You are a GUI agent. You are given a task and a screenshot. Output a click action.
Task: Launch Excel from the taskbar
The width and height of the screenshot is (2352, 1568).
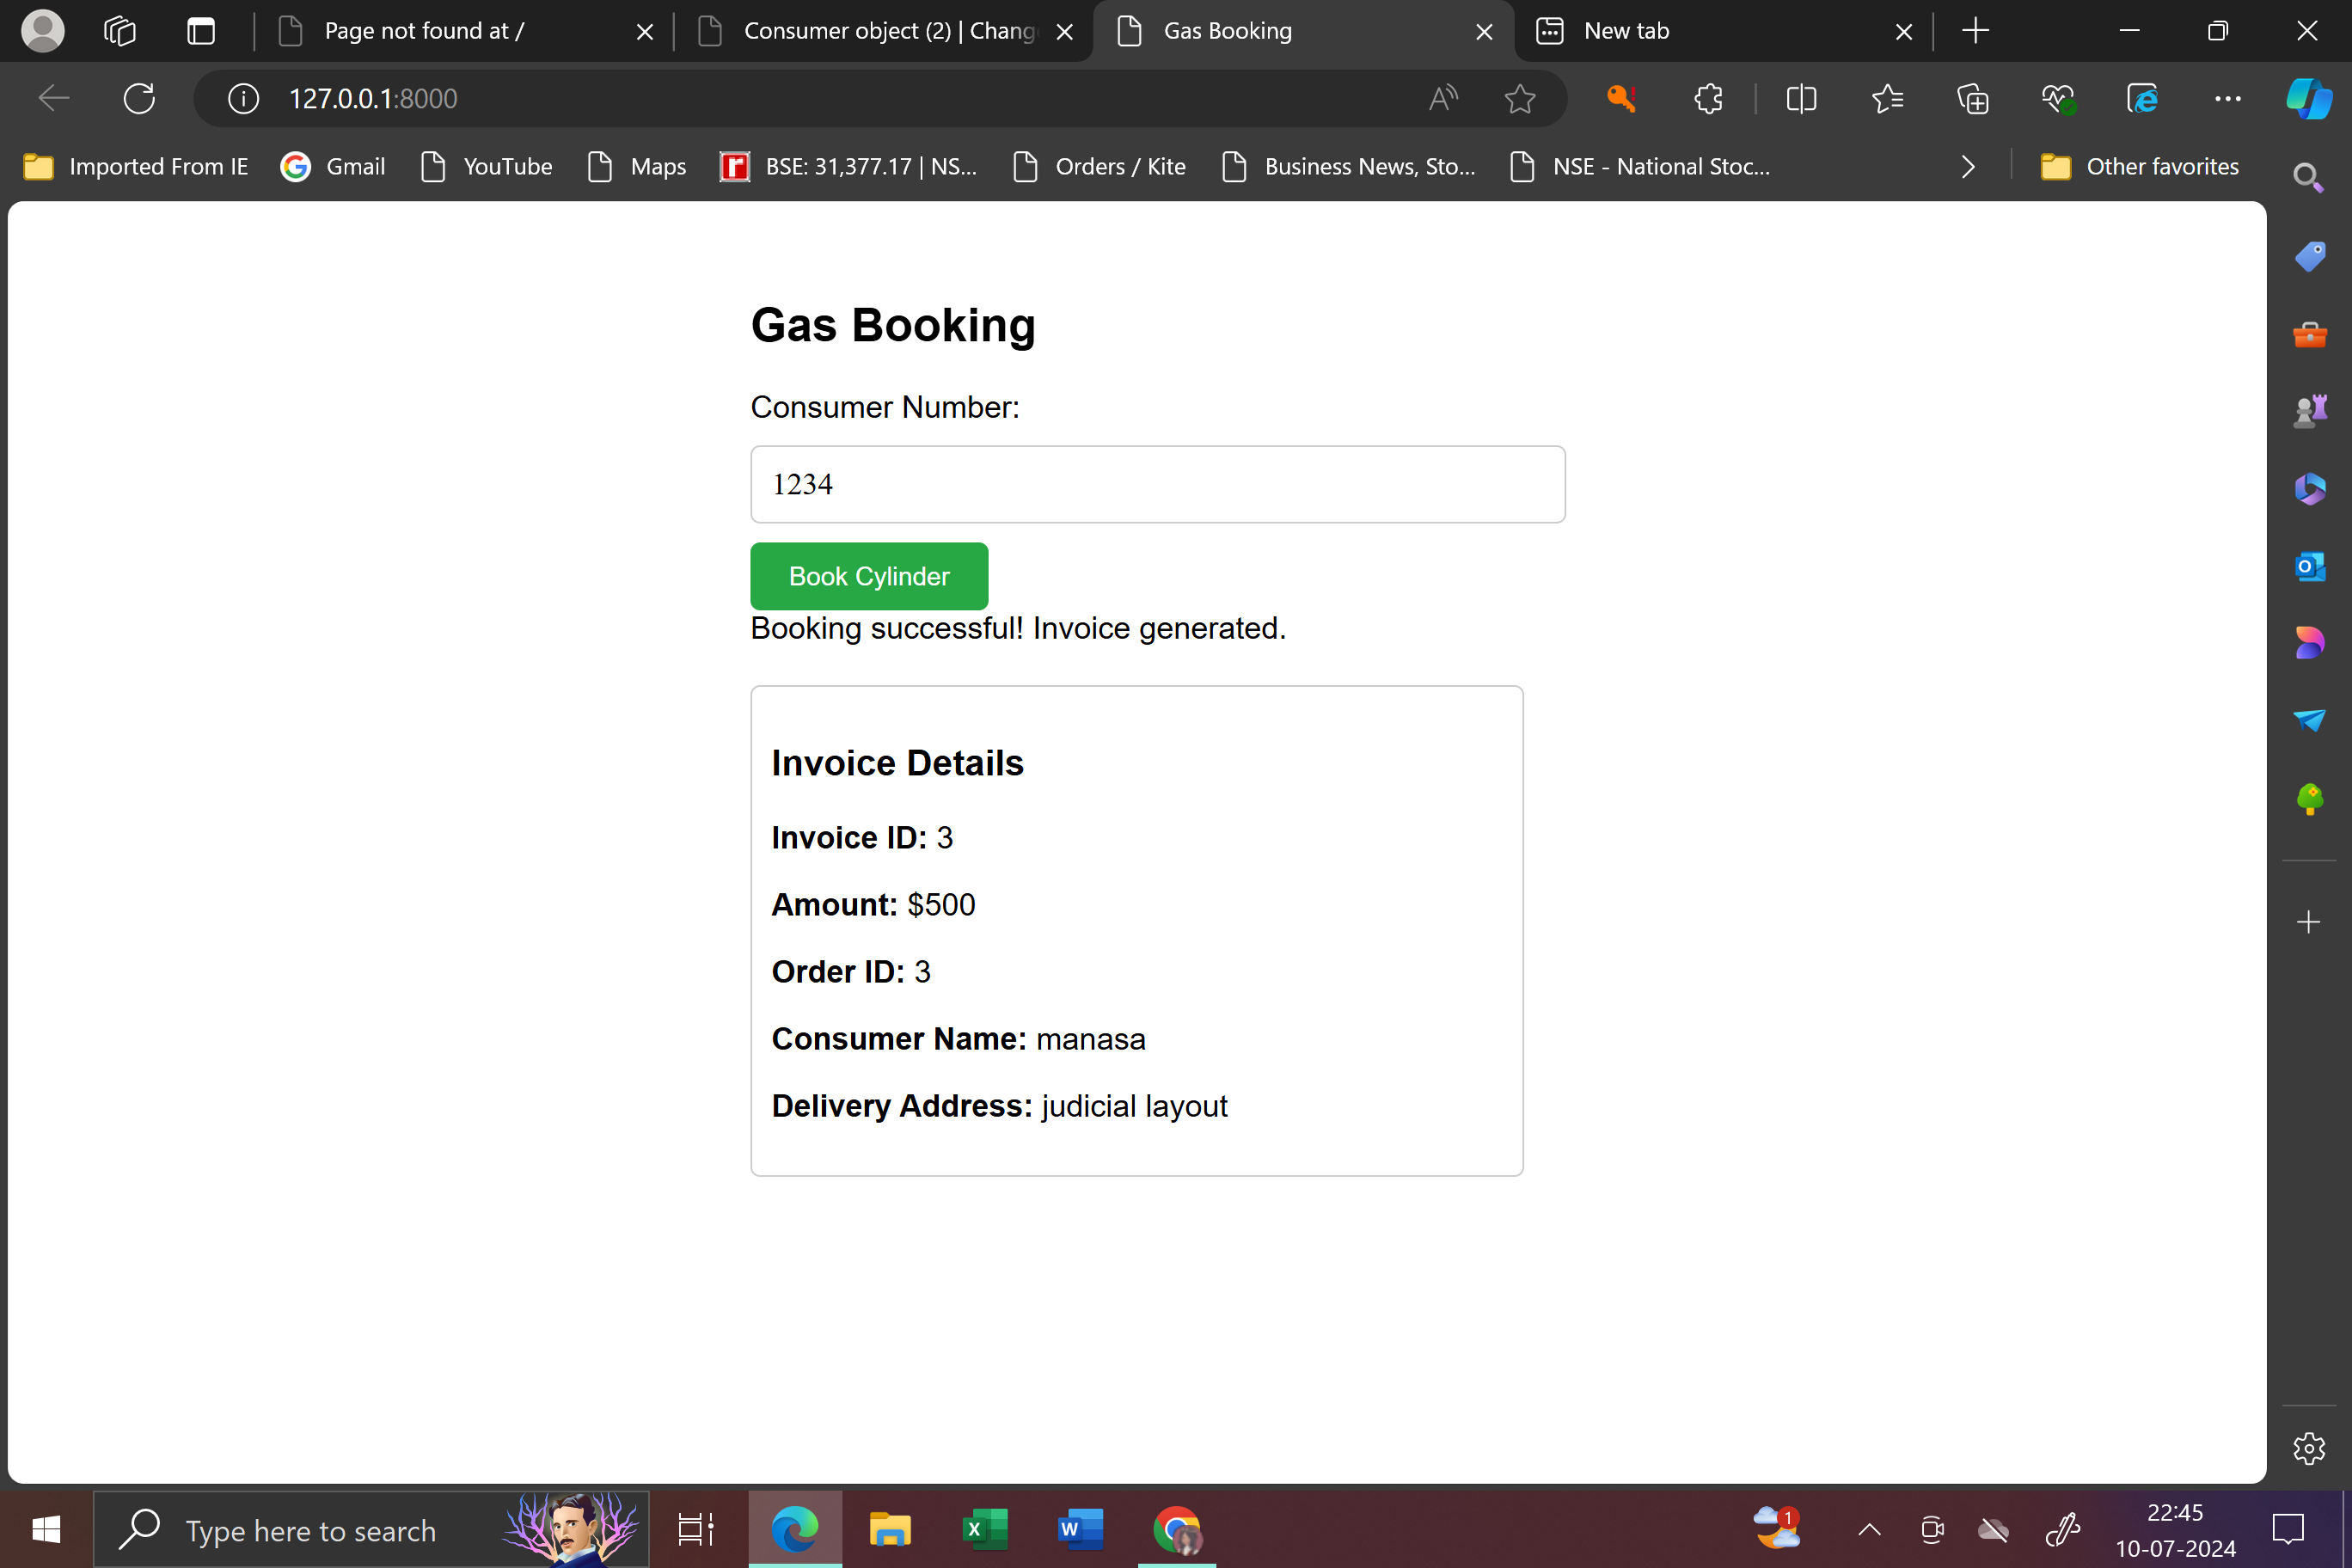pos(984,1529)
